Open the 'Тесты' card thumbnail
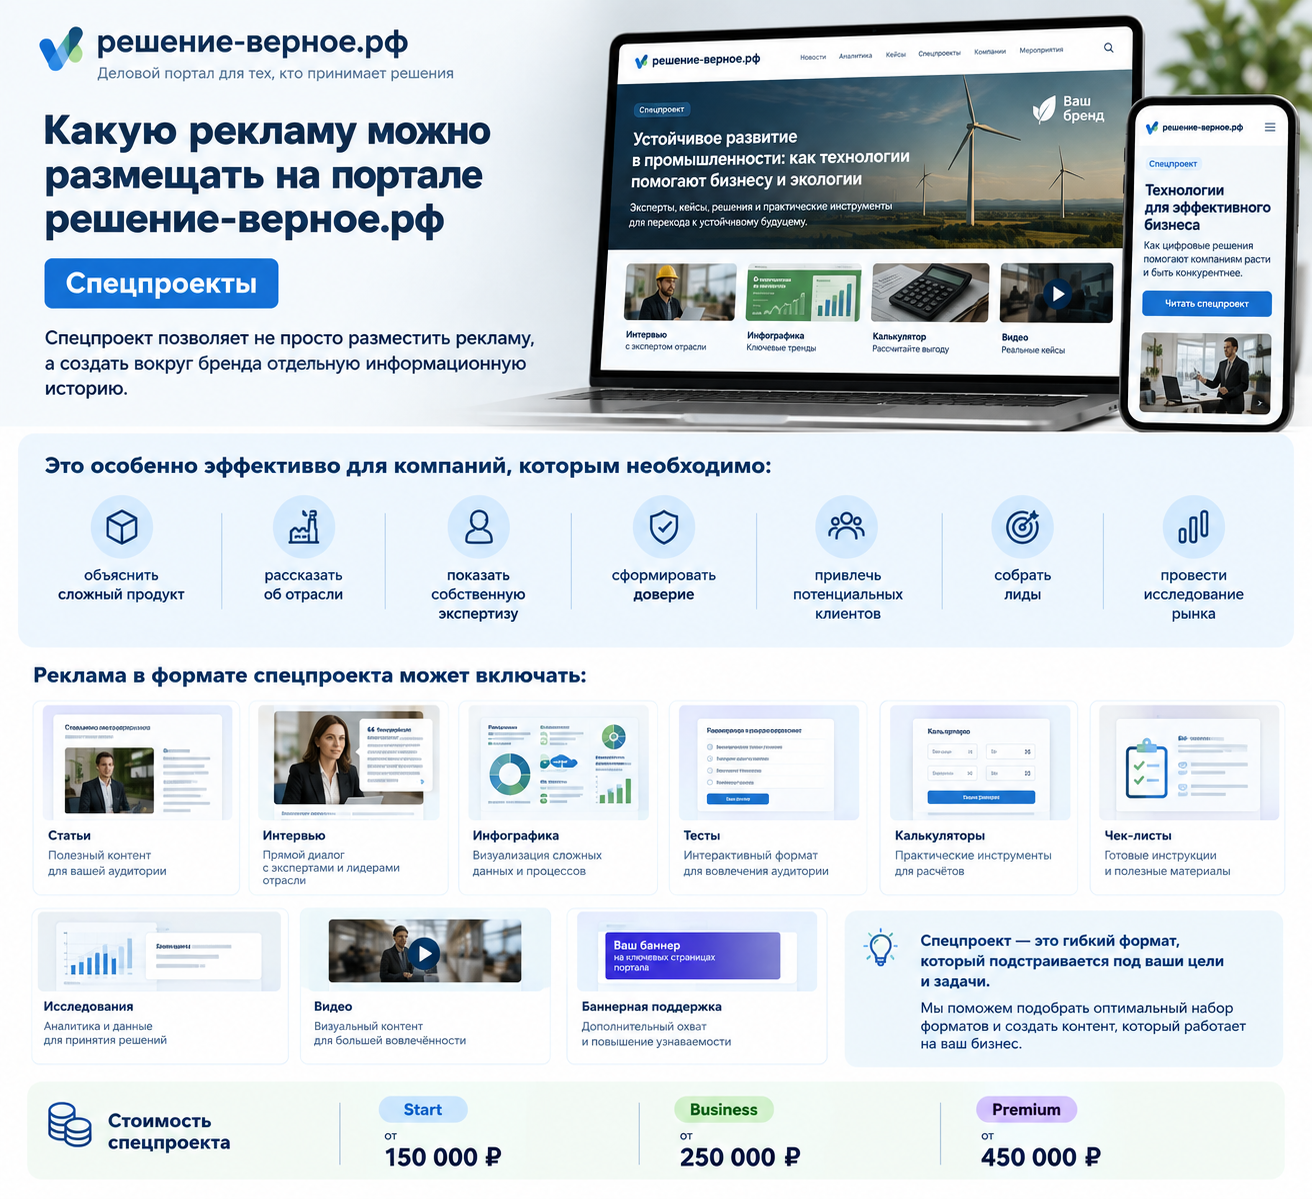The image size is (1312, 1199). tap(769, 763)
